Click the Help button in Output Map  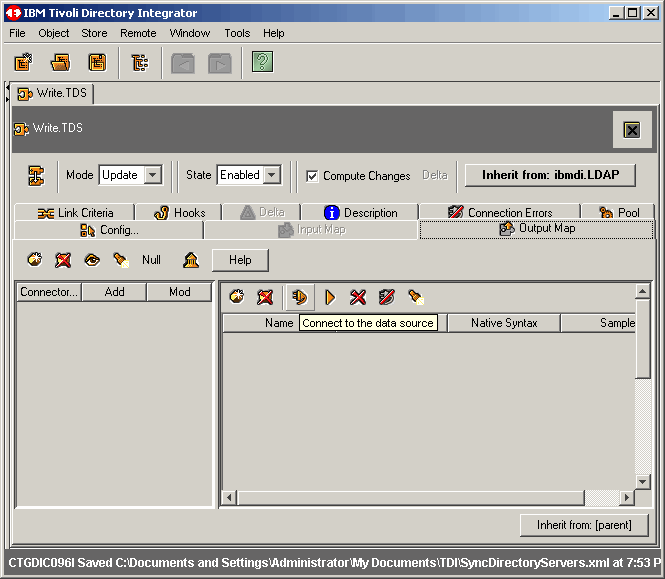240,260
